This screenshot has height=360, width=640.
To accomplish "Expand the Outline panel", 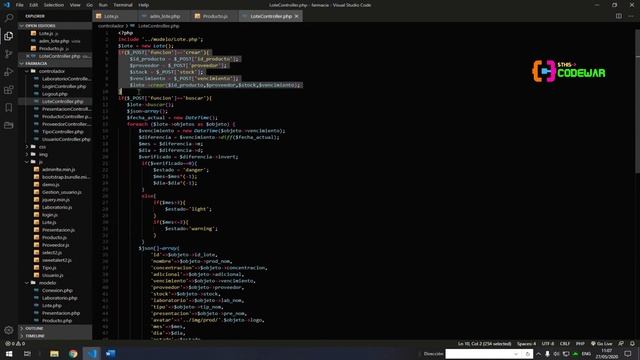I will (x=34, y=328).
